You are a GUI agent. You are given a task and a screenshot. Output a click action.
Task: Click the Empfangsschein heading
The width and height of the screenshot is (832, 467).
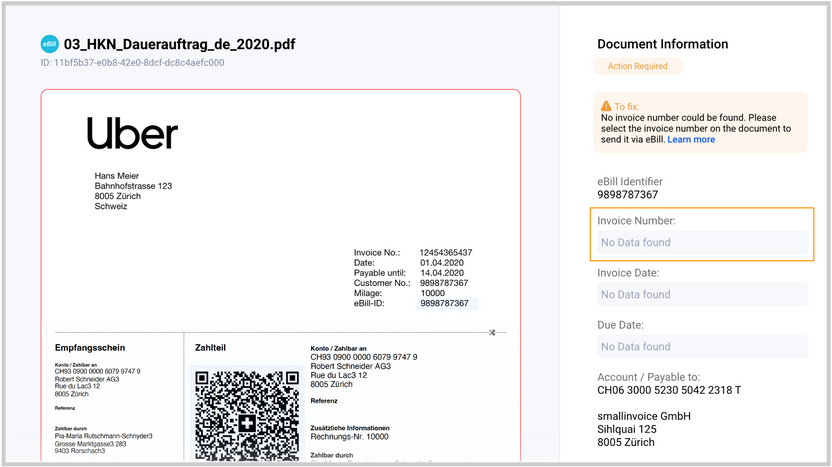(90, 348)
